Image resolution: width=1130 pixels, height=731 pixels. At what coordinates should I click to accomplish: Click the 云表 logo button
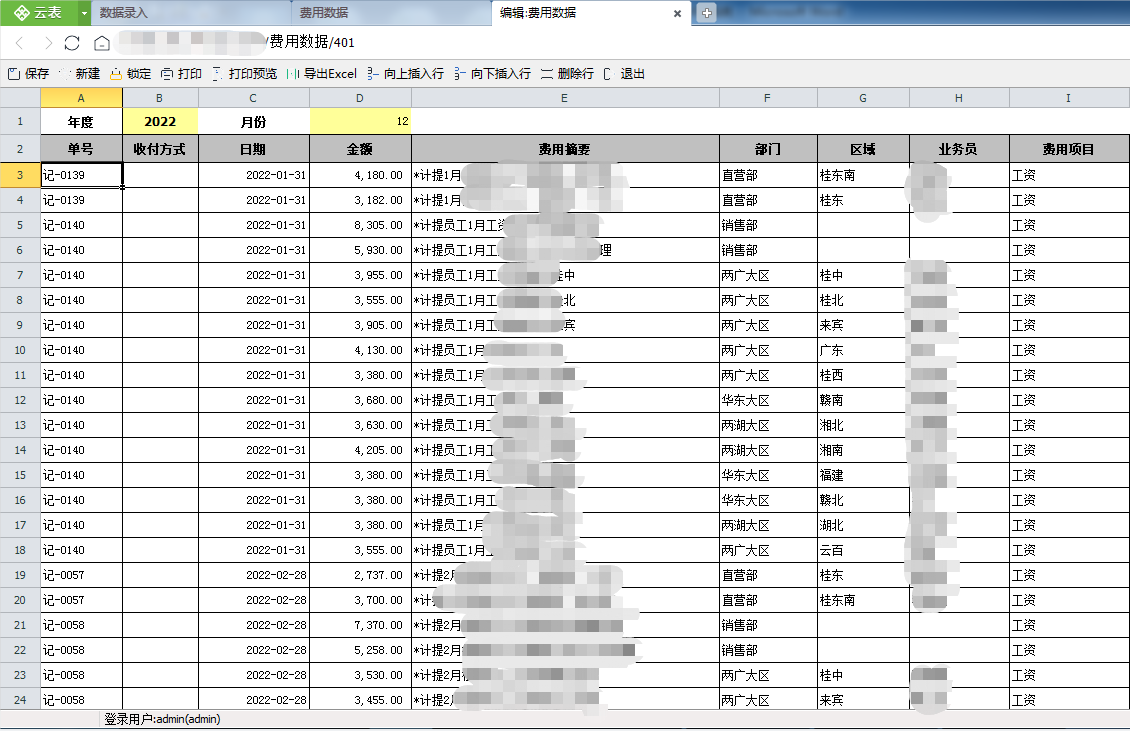pos(39,13)
